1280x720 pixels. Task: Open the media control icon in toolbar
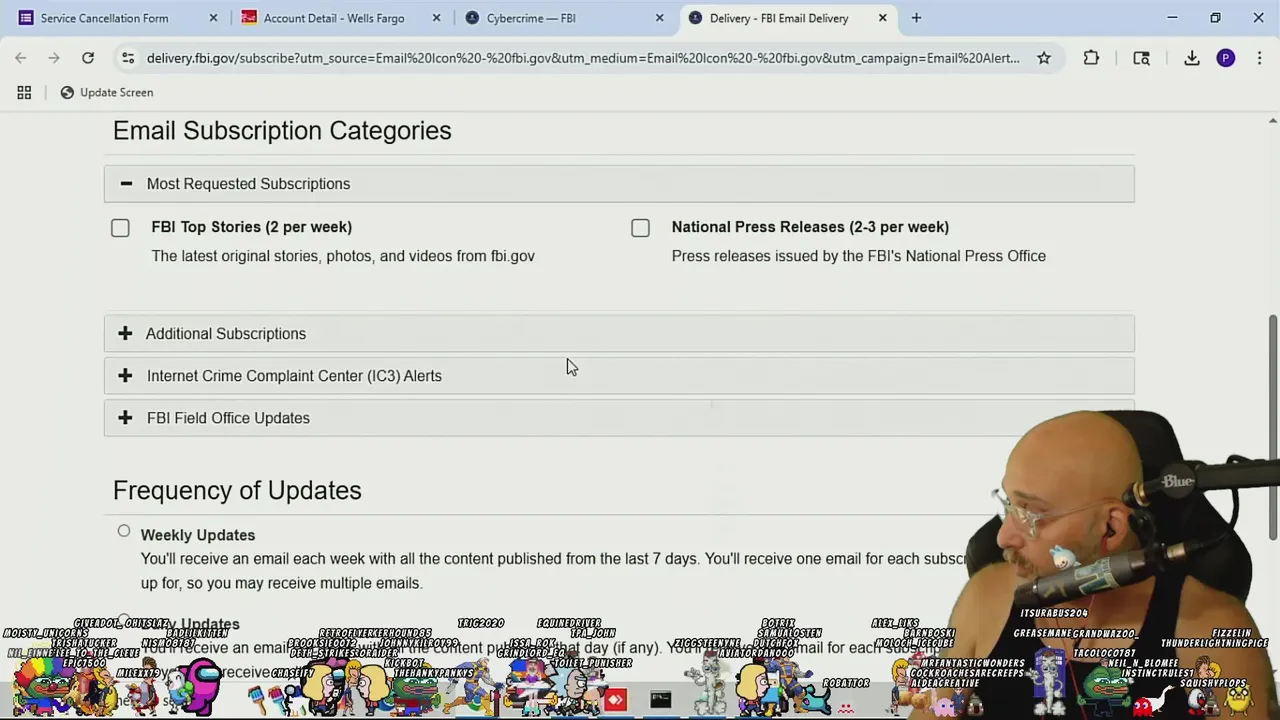click(1141, 58)
